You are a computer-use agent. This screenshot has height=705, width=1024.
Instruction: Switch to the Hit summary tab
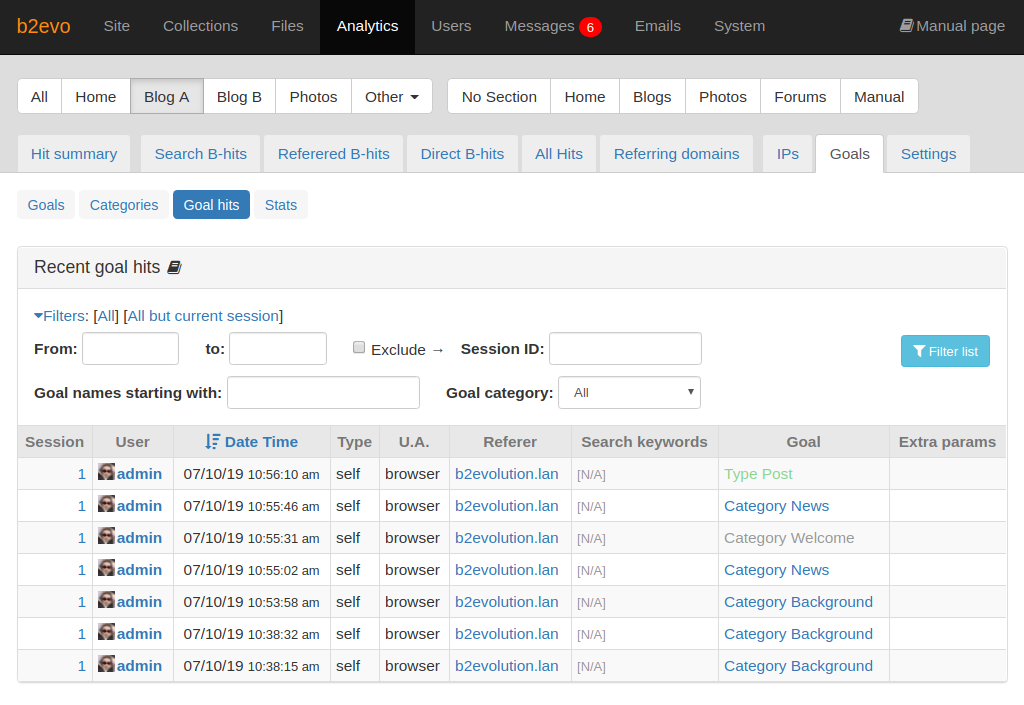[74, 154]
